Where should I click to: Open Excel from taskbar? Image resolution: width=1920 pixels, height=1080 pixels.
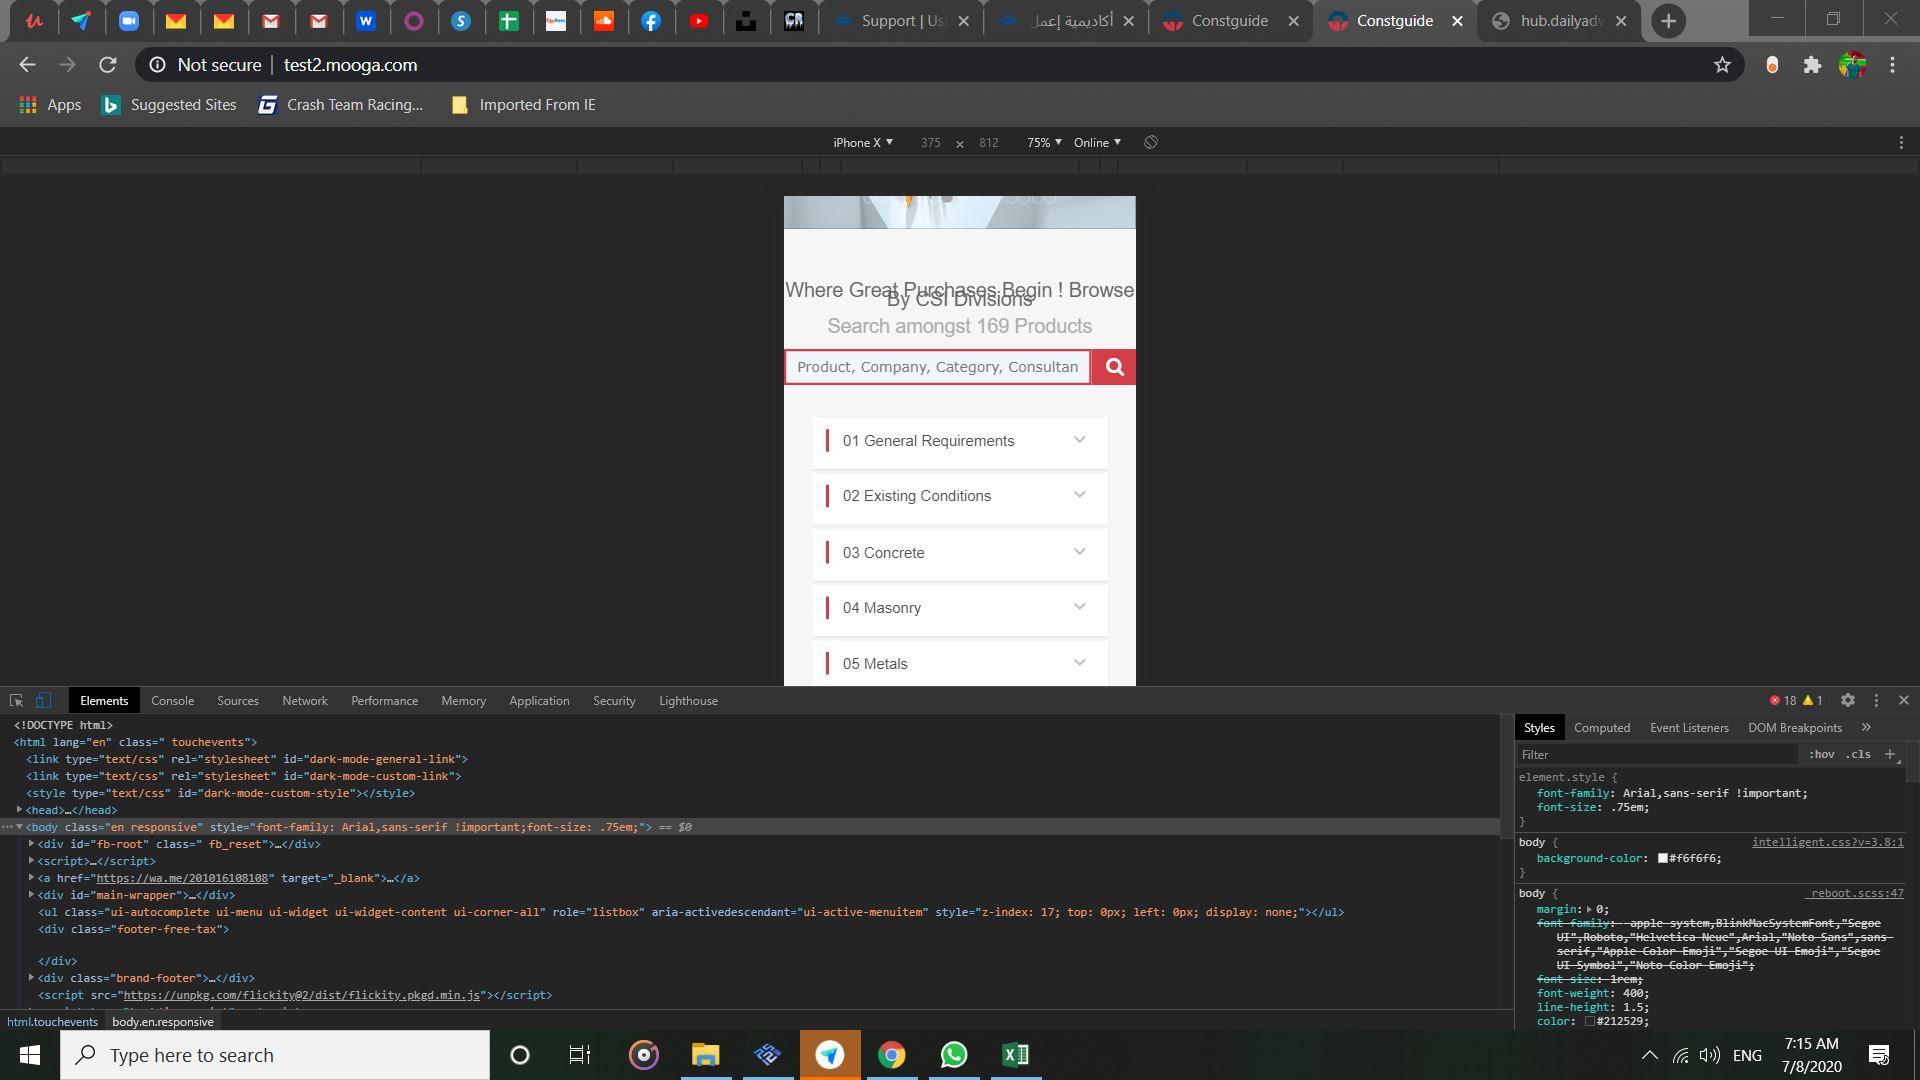click(x=1016, y=1055)
